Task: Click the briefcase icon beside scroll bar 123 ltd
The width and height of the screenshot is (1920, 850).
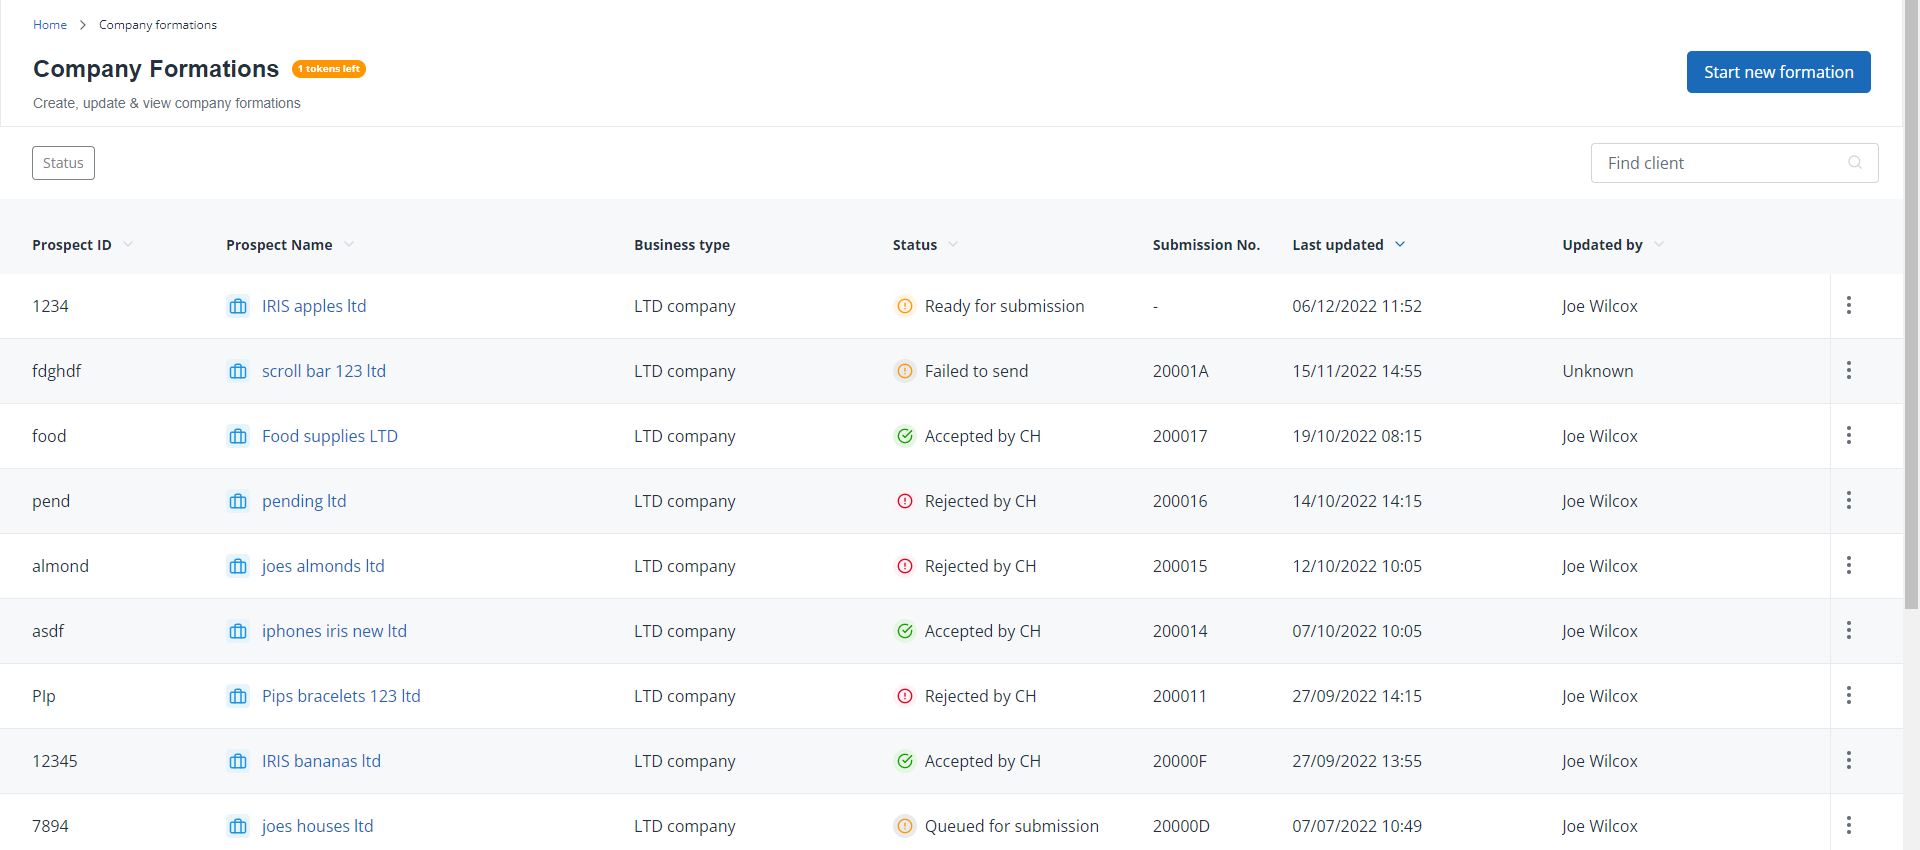Action: (238, 371)
